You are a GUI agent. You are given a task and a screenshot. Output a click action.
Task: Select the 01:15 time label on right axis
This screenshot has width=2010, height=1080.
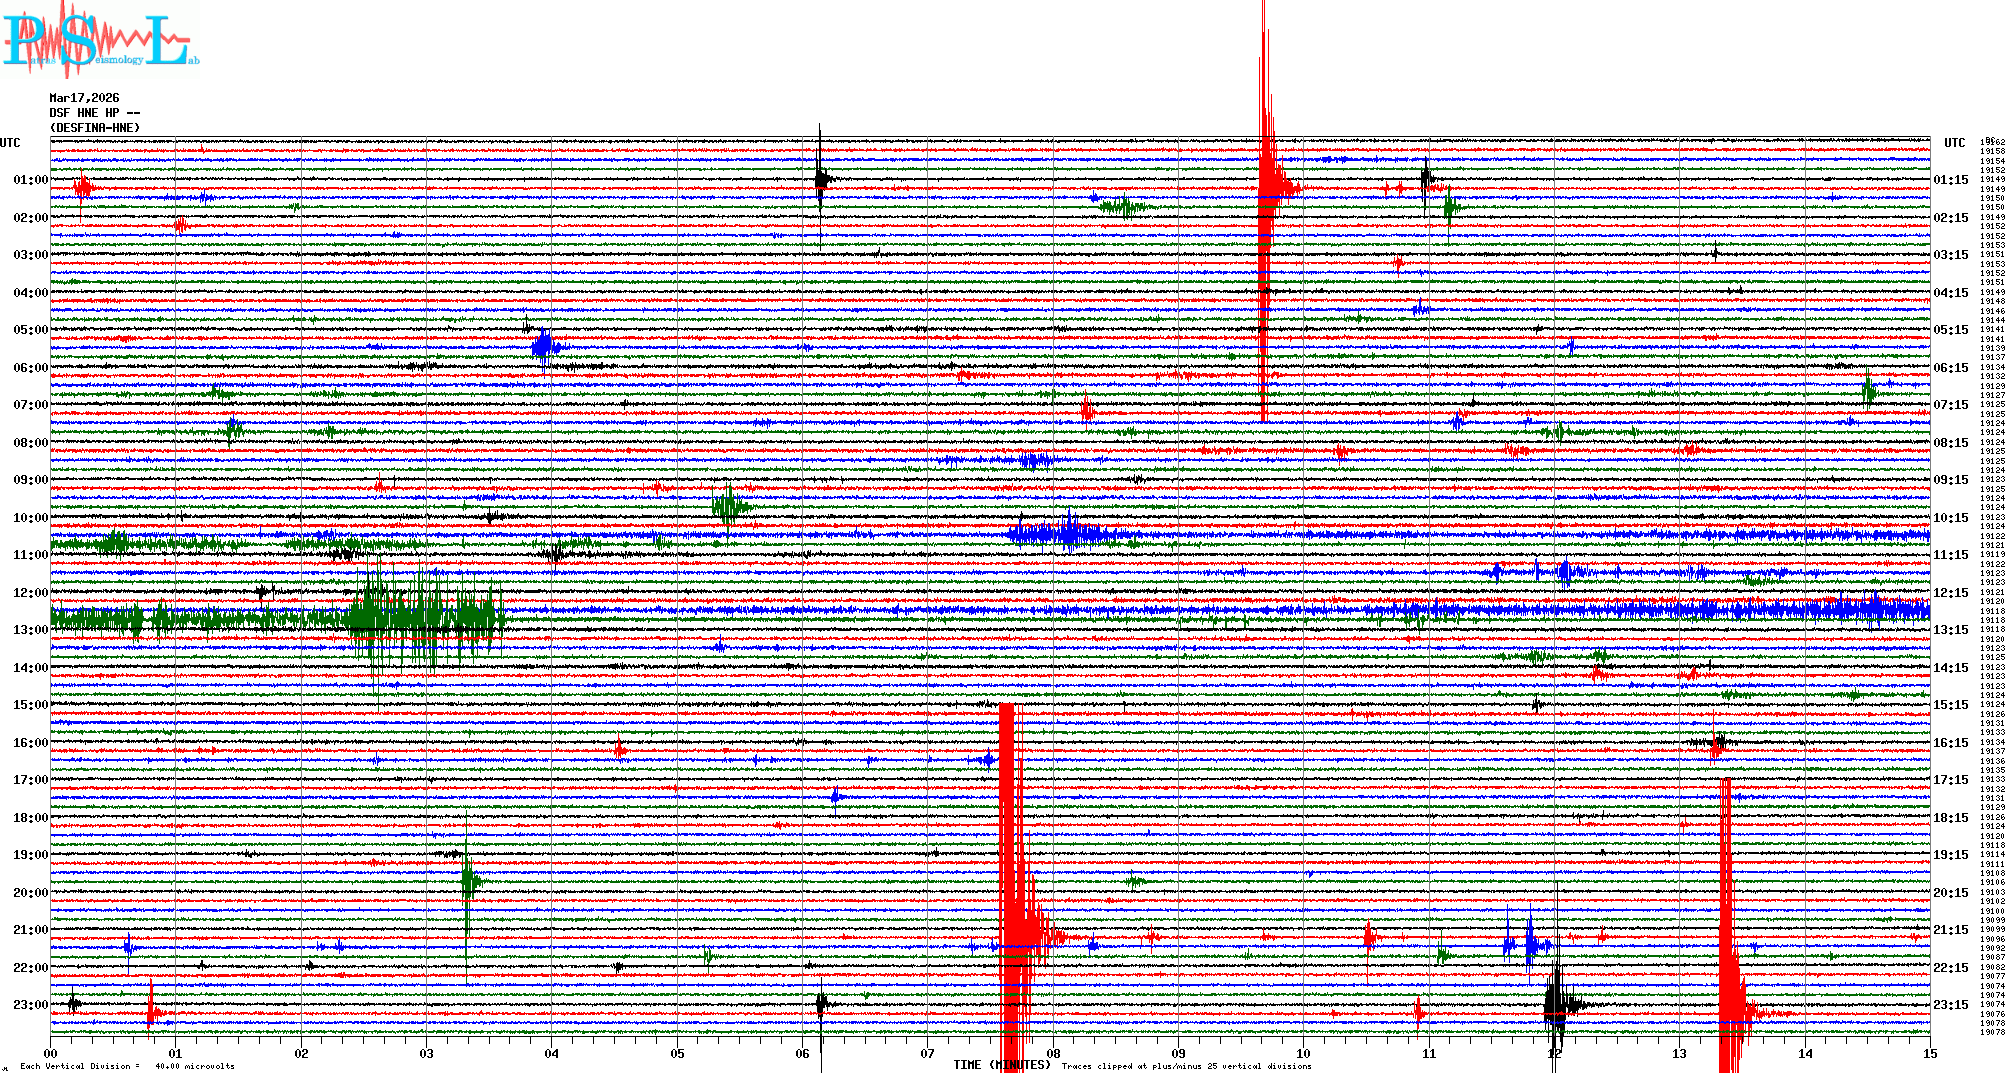click(1950, 180)
